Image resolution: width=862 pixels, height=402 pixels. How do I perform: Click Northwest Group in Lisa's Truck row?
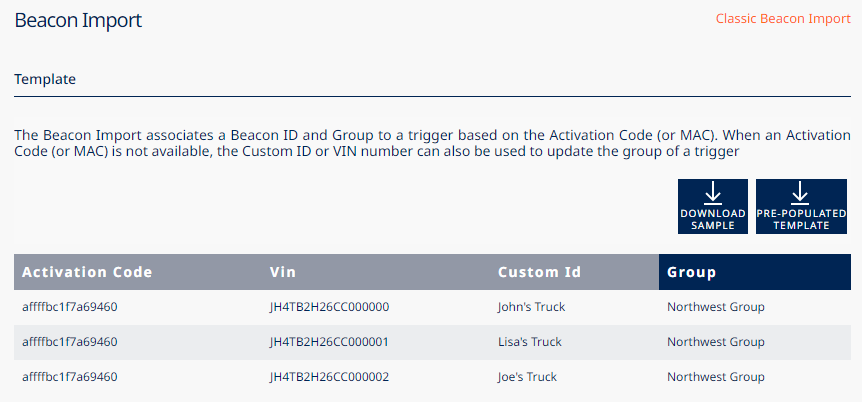click(716, 342)
